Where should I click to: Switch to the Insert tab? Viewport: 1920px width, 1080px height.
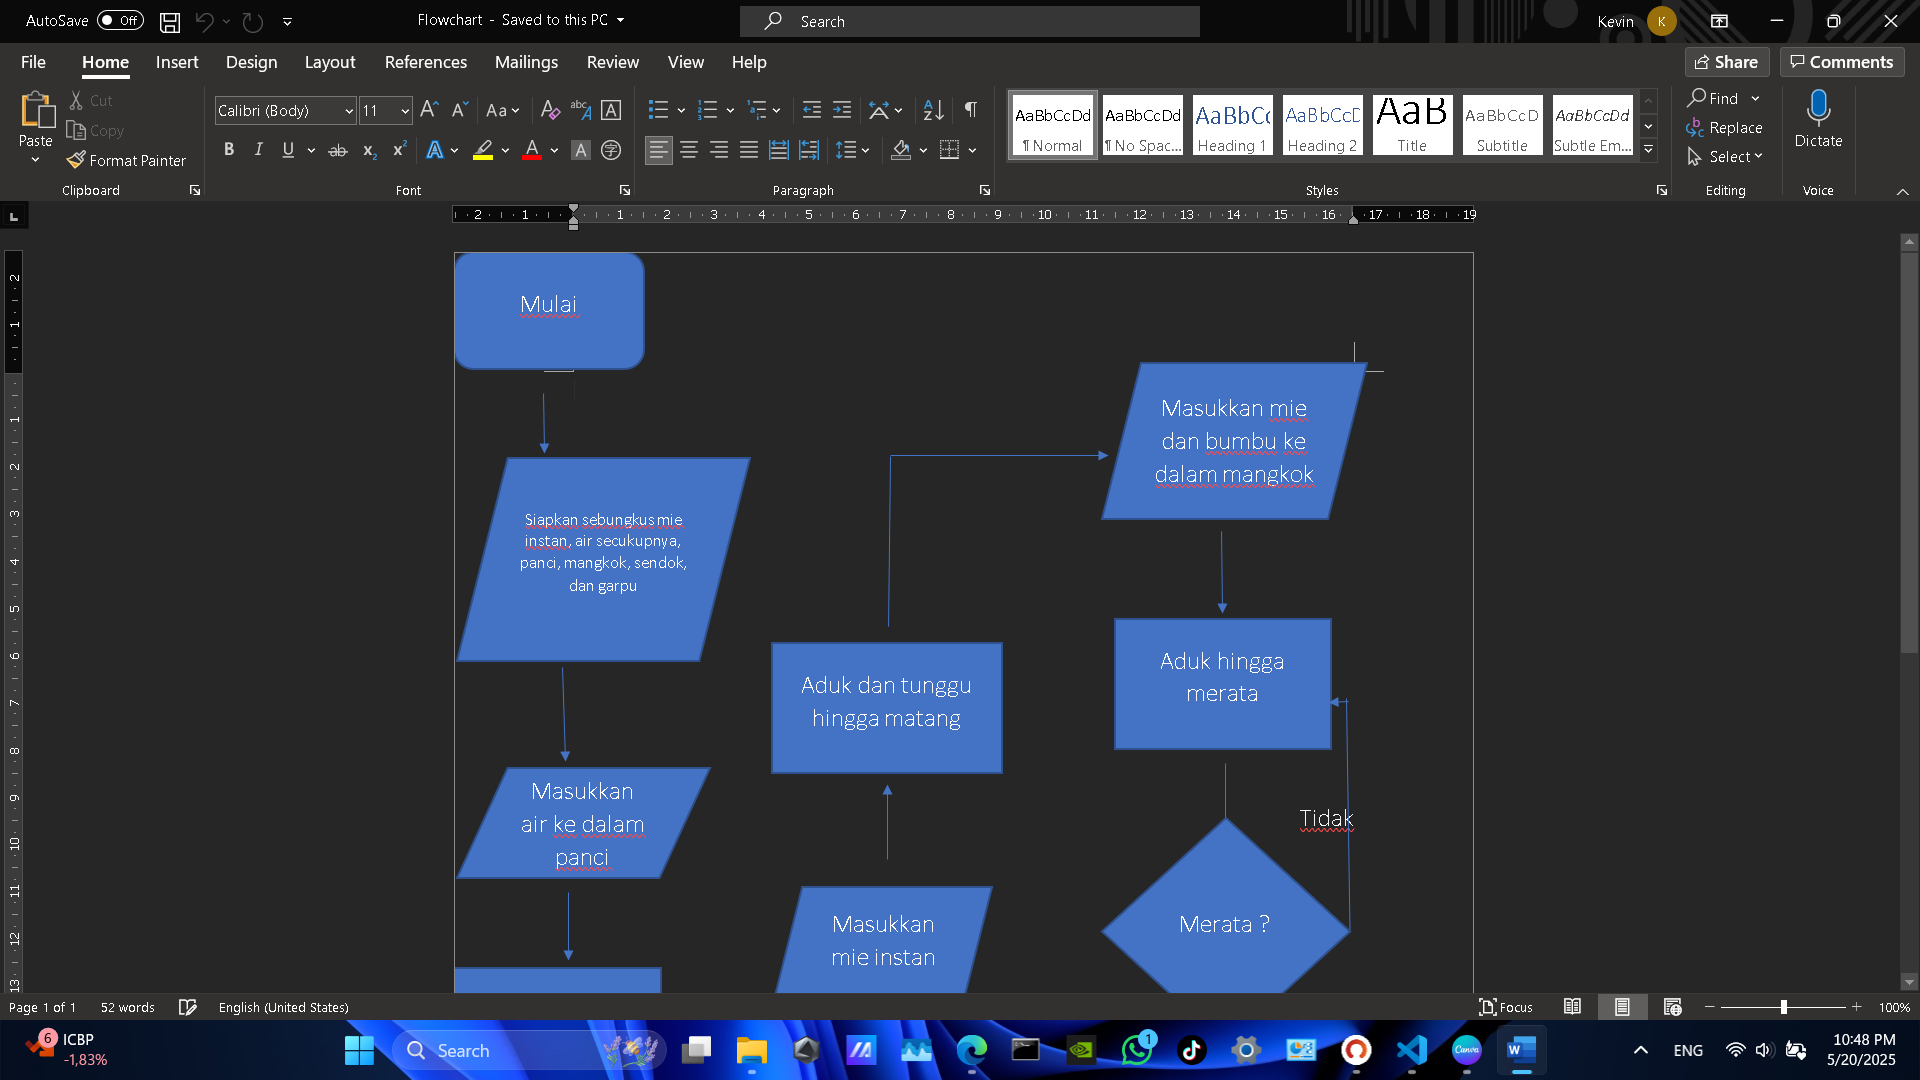pos(177,62)
